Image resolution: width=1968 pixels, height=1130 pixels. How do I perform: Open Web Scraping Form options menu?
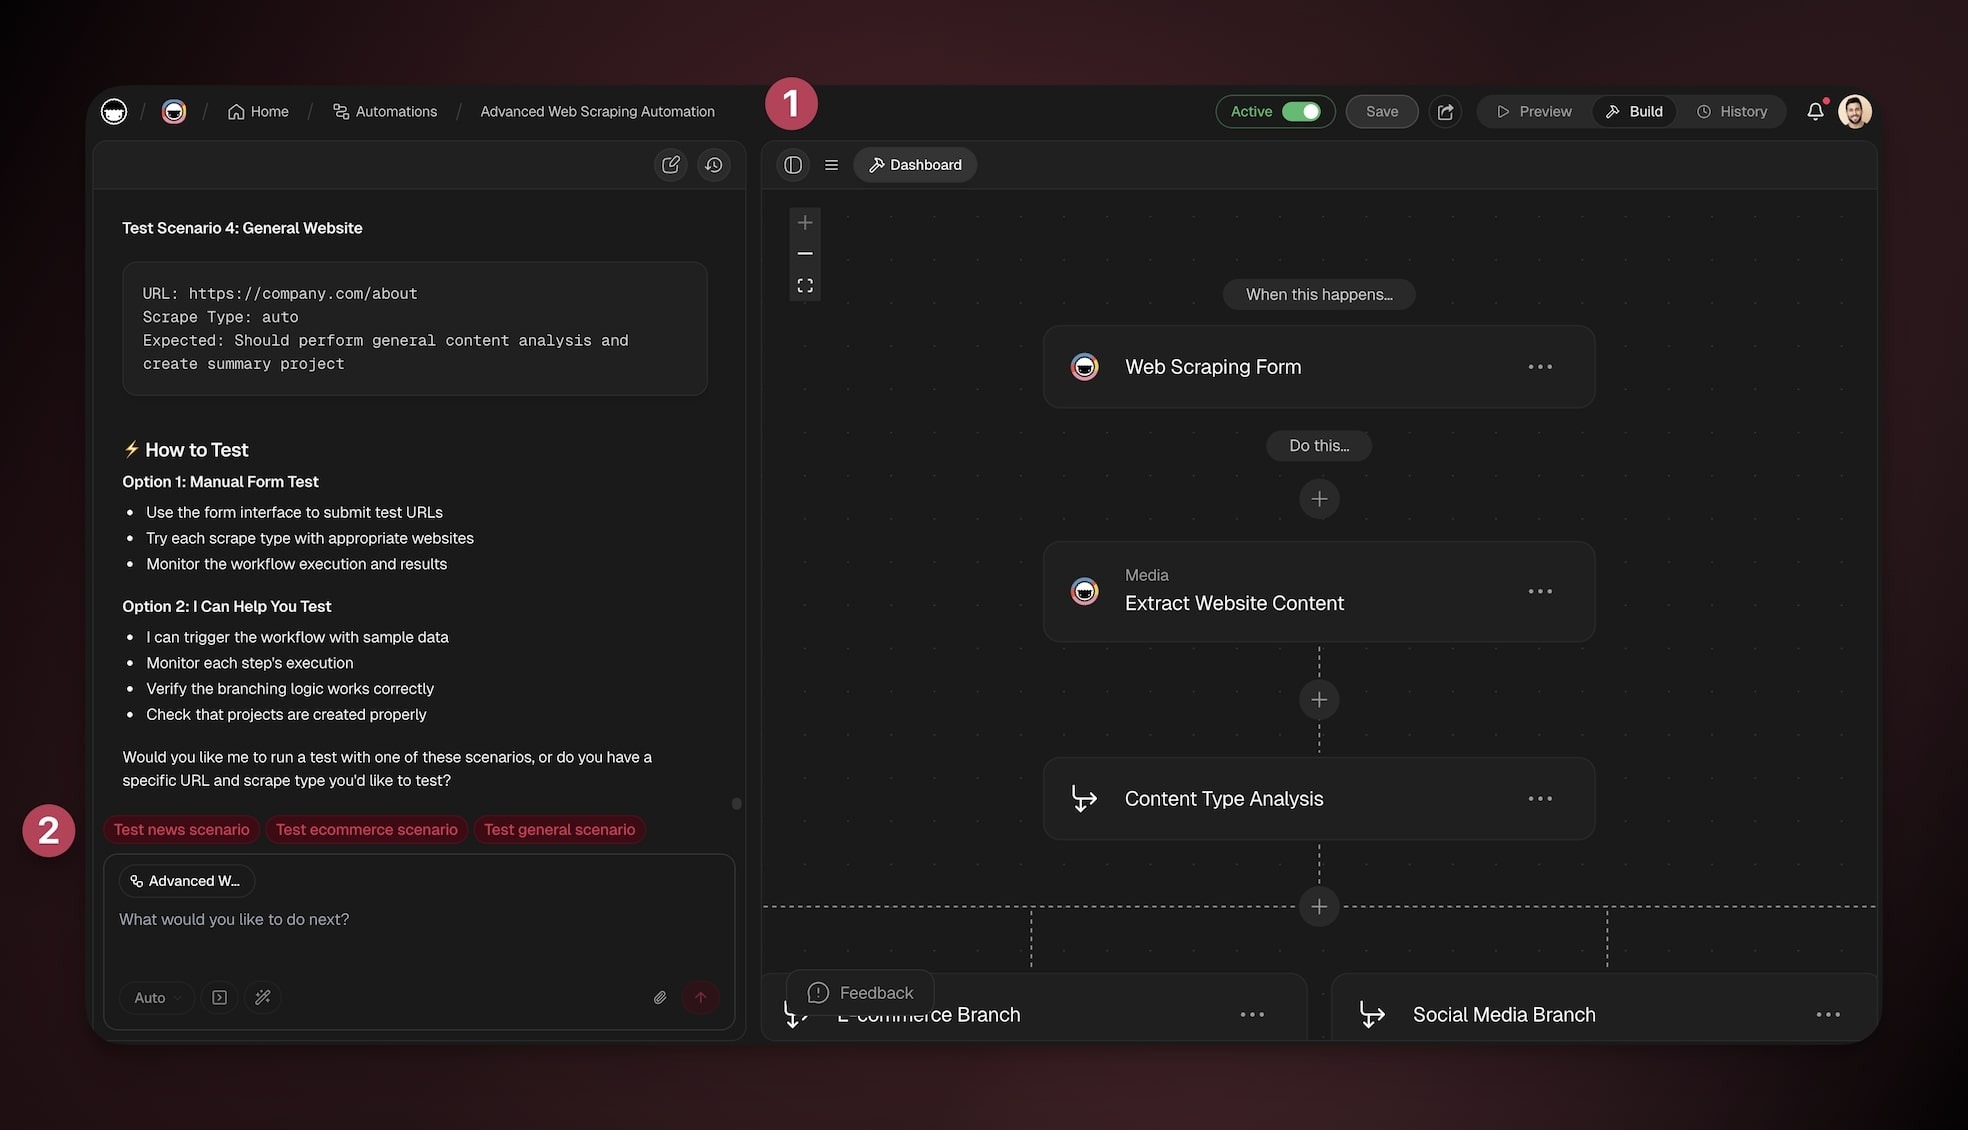1540,367
